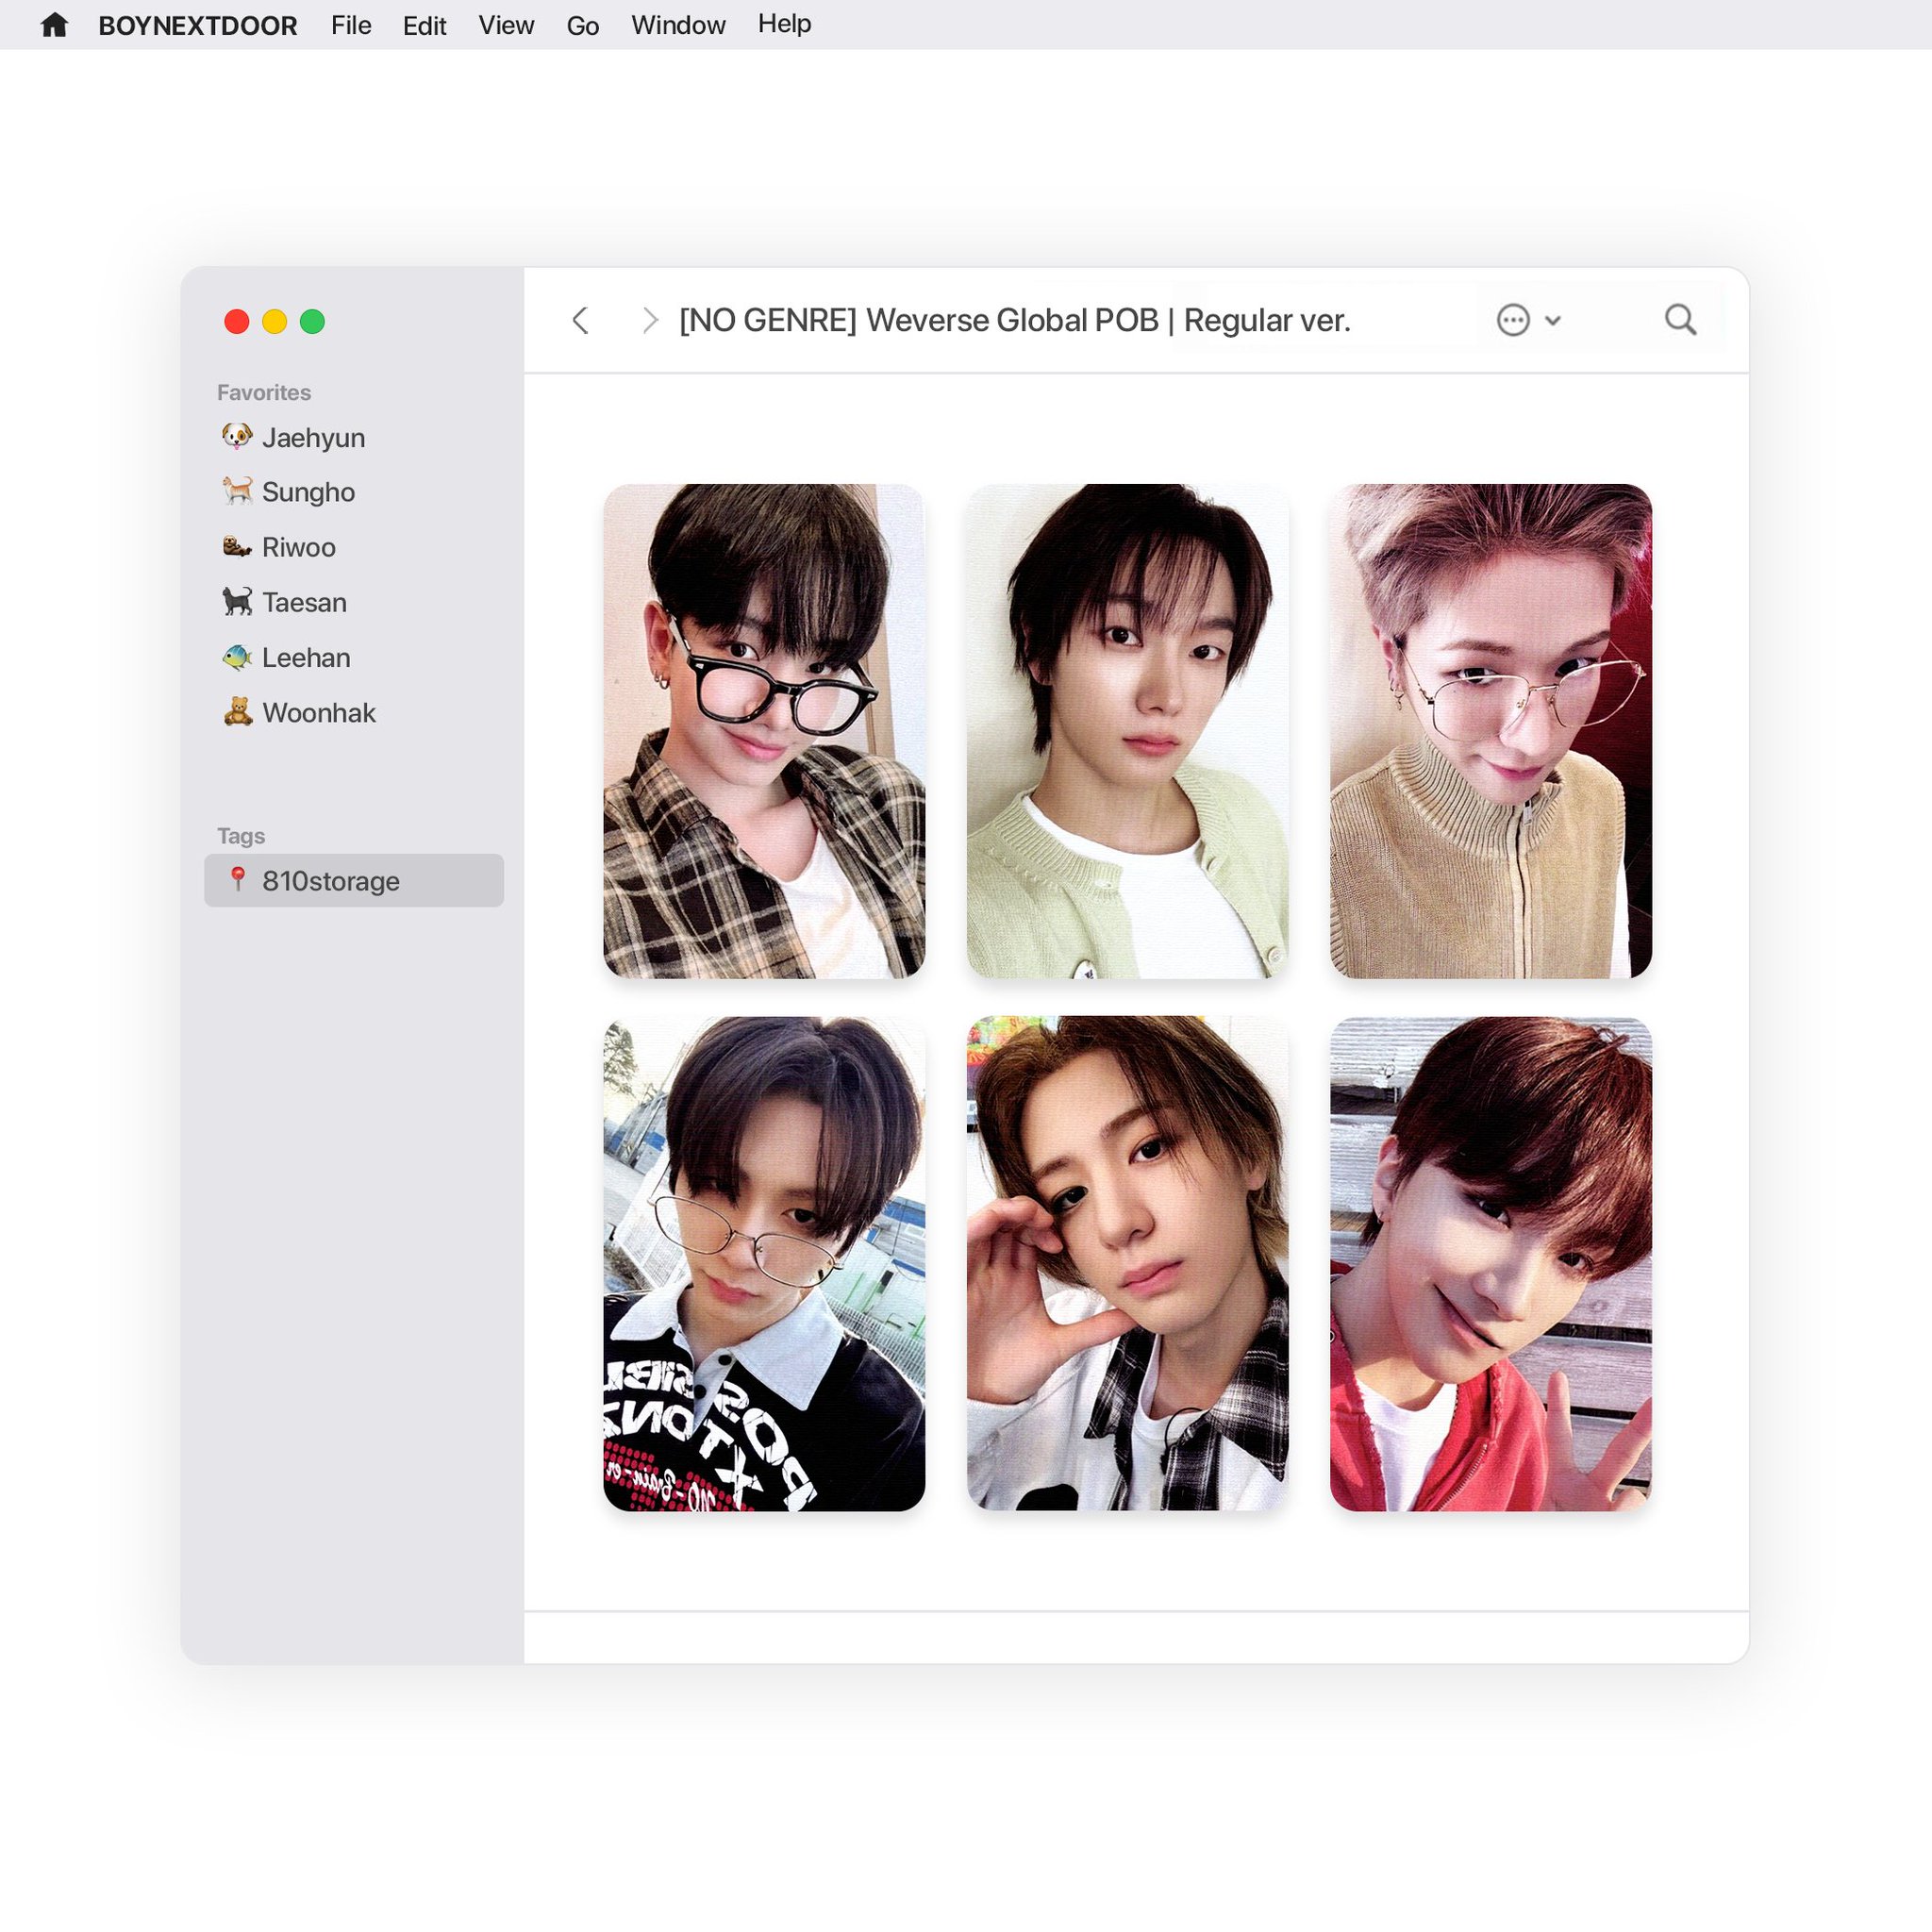
Task: Select photocard with plaid shirt and black glasses
Action: (764, 731)
